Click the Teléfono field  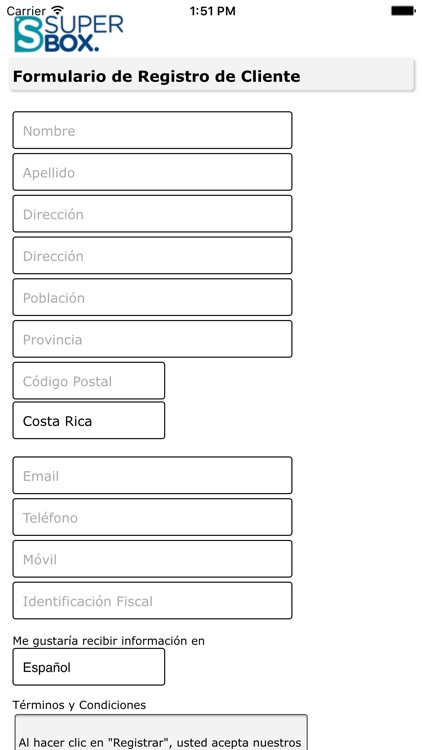click(x=152, y=517)
